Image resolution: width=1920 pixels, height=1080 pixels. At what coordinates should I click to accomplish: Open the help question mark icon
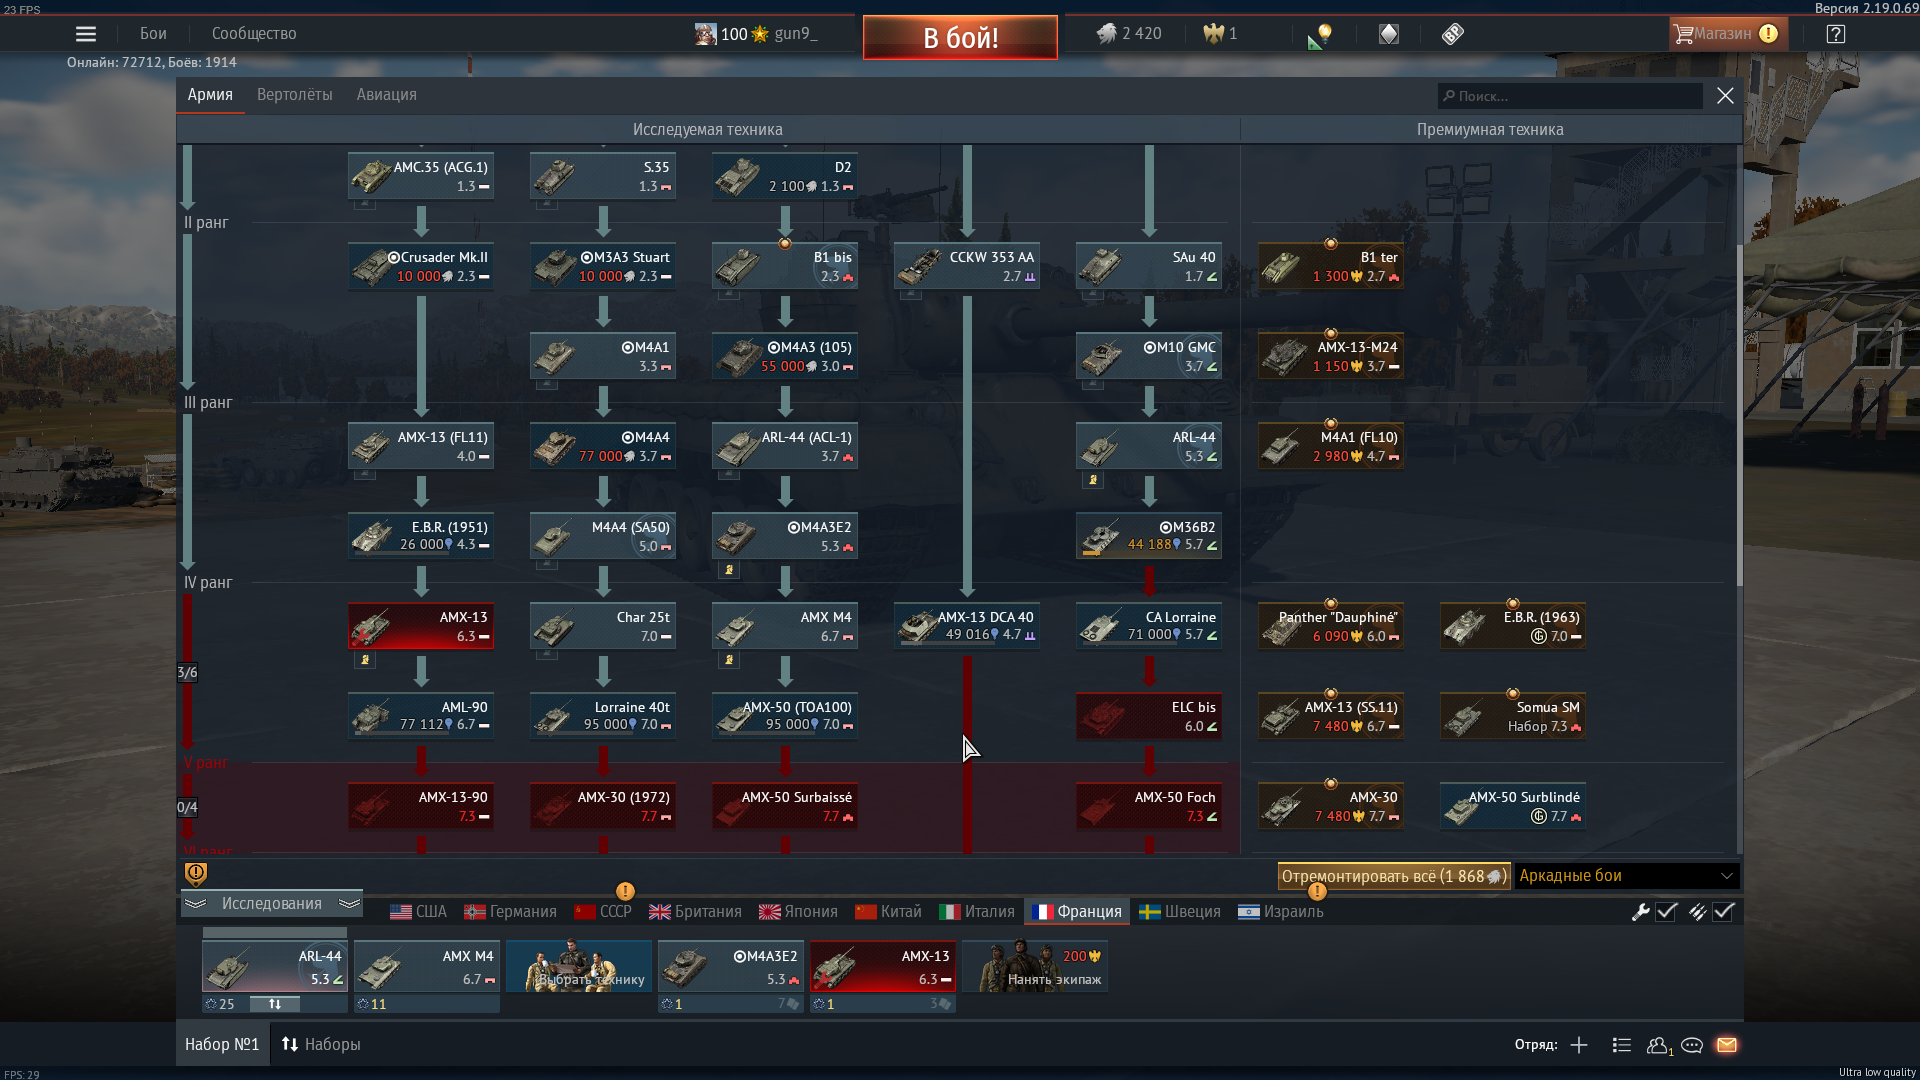(x=1835, y=34)
